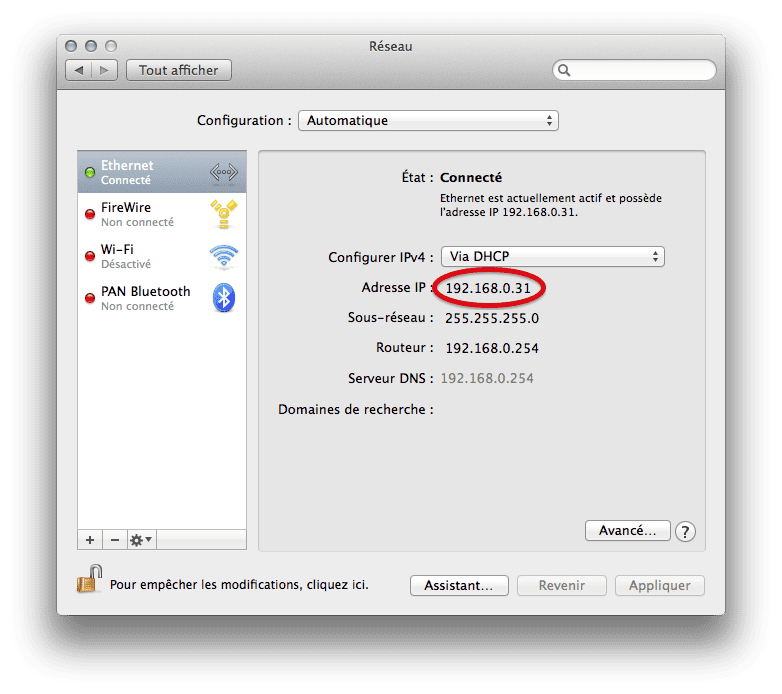This screenshot has height=694, width=782.
Task: Click the blue Bluetooth icon
Action: [x=224, y=298]
